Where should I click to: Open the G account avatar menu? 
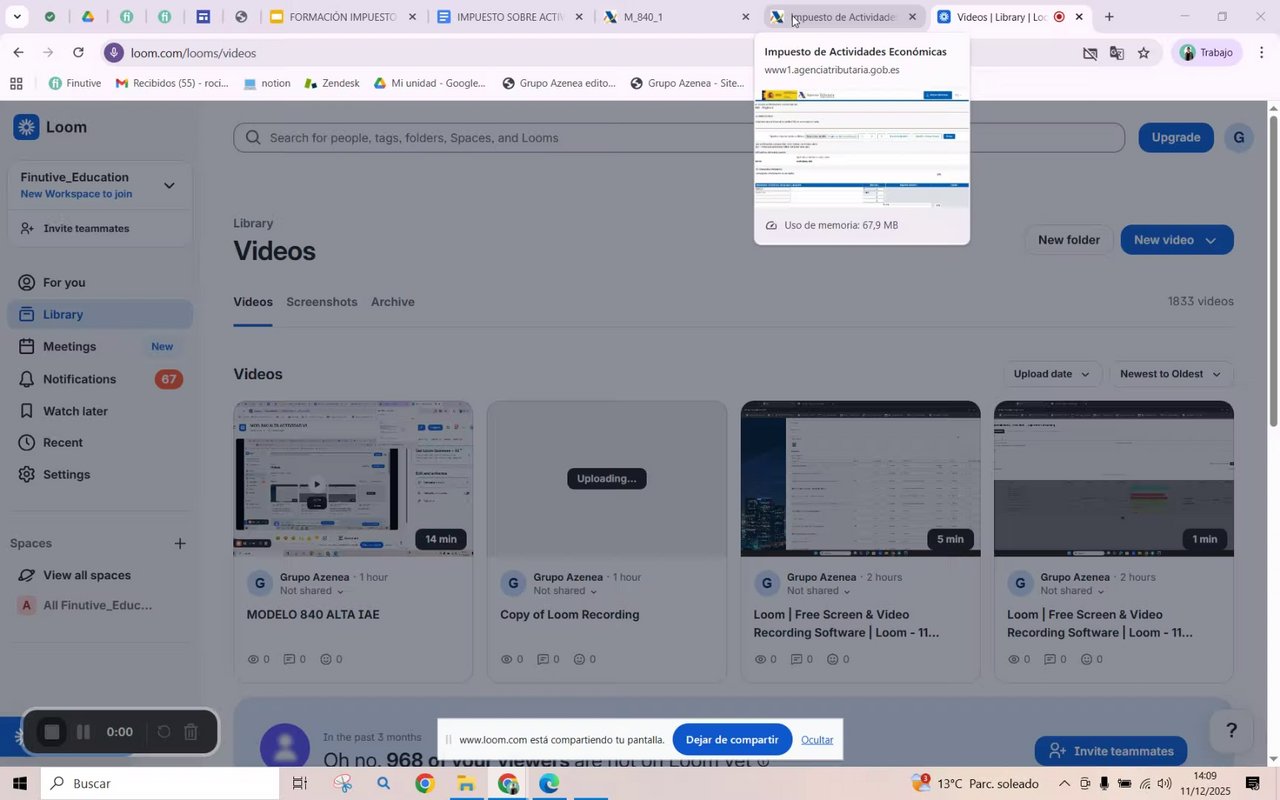tap(1238, 138)
